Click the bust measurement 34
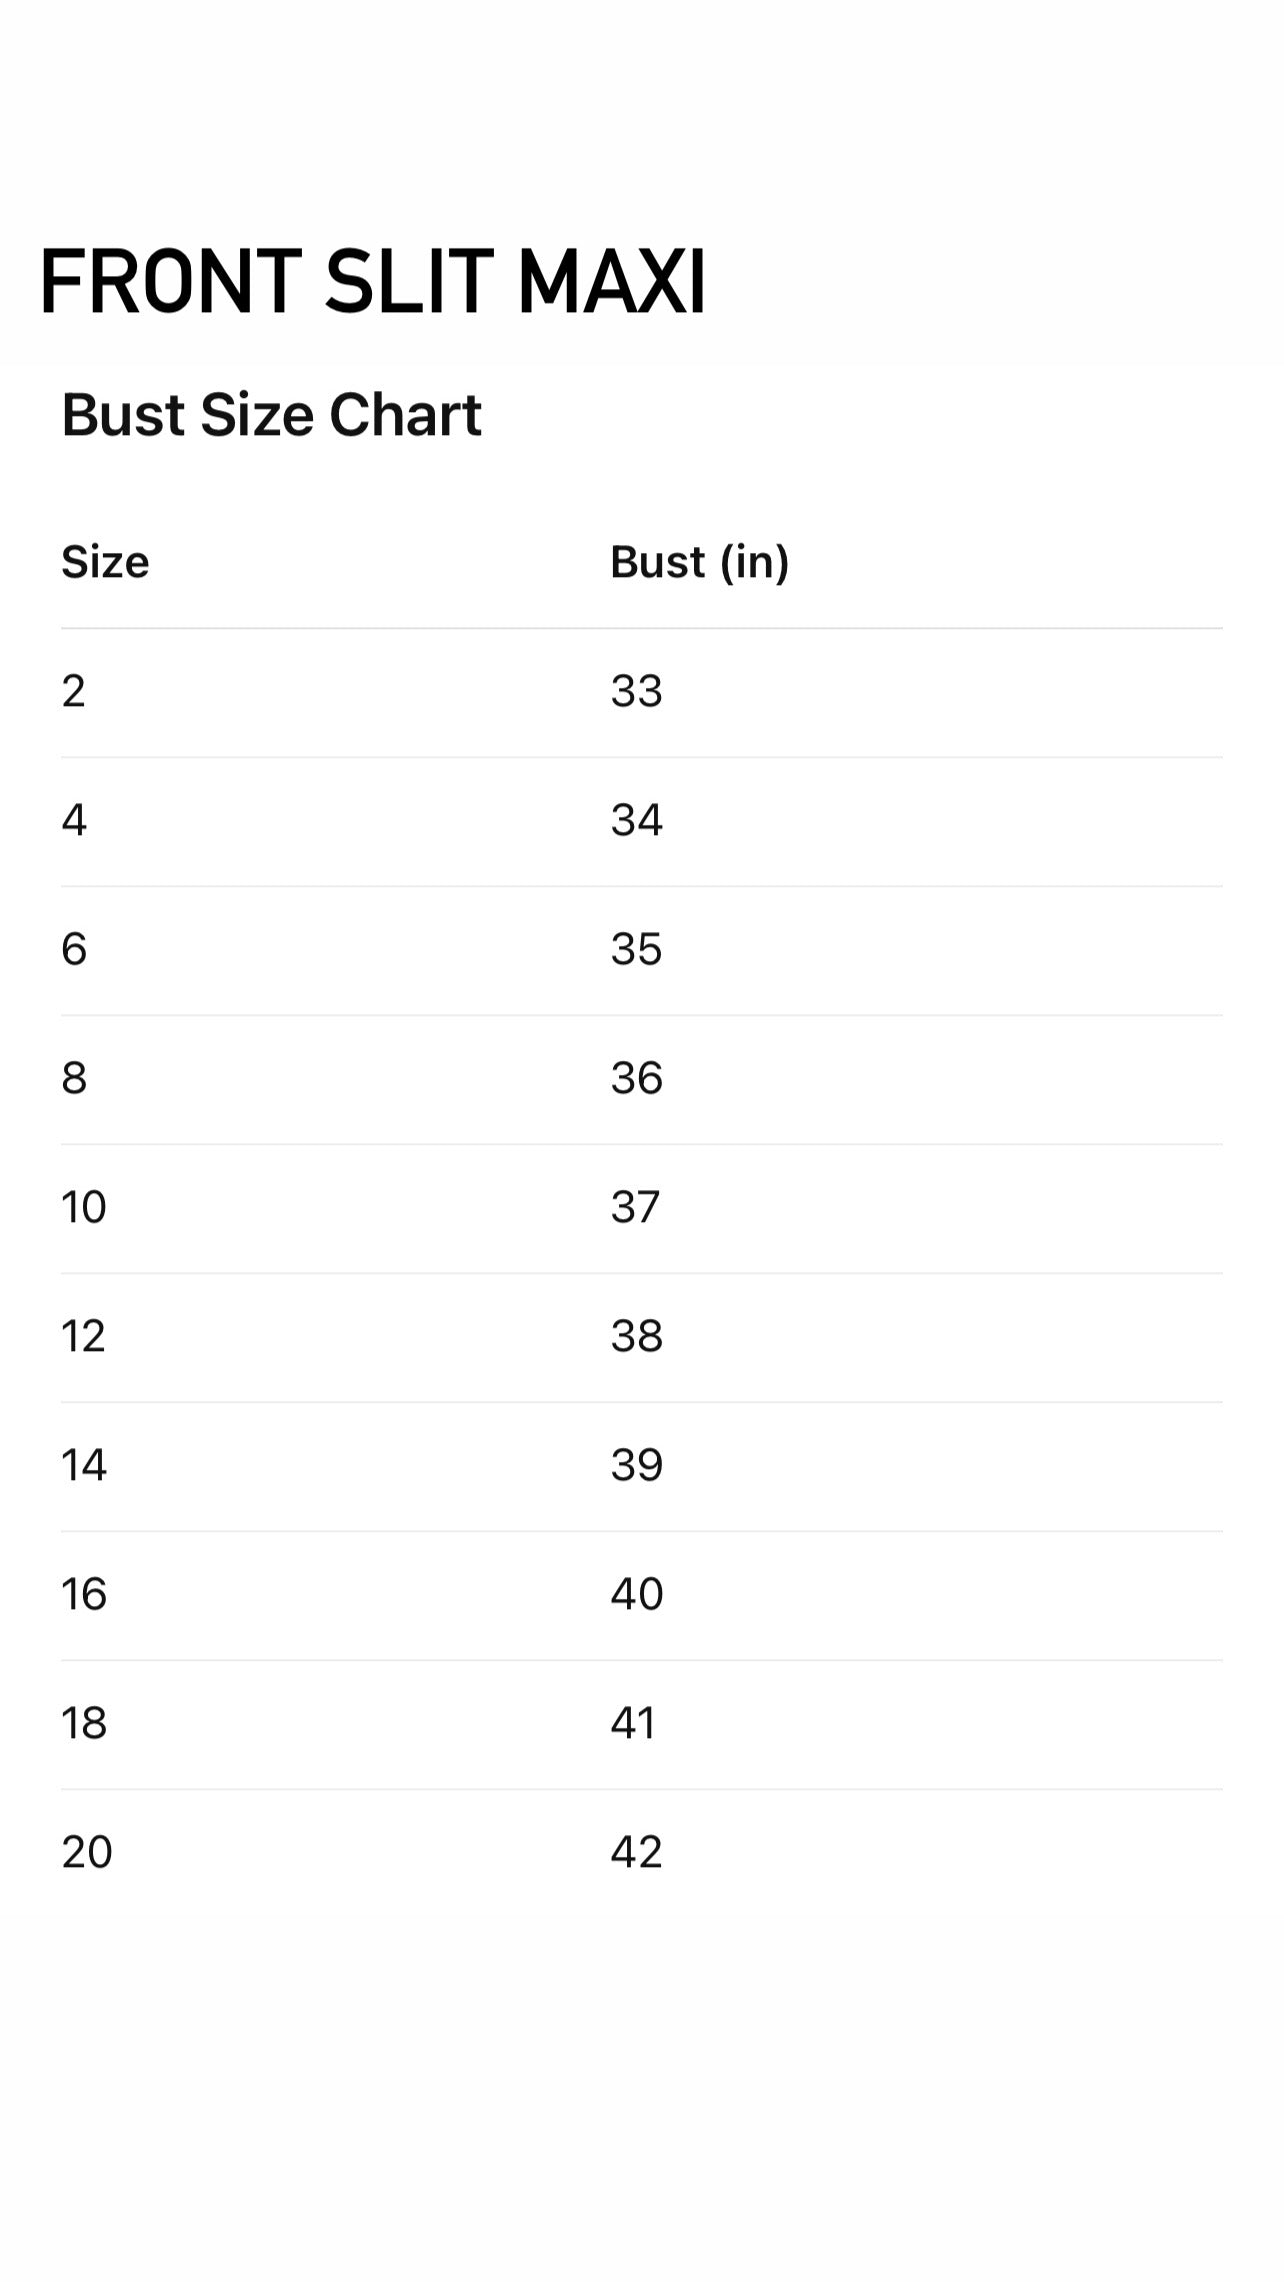This screenshot has width=1284, height=2282. tap(636, 820)
